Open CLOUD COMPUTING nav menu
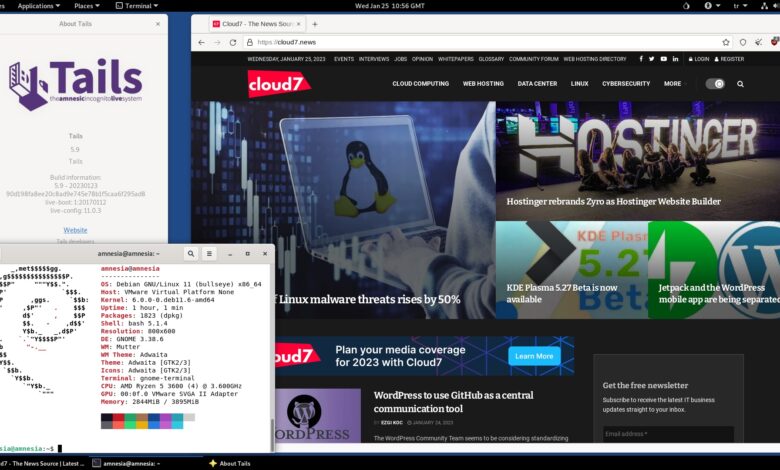This screenshot has width=780, height=470. [420, 84]
